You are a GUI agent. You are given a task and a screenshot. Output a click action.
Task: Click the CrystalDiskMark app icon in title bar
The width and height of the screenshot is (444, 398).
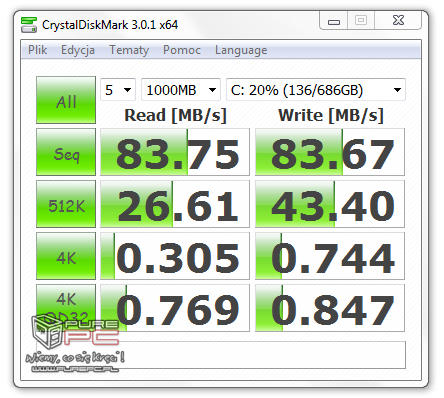(x=29, y=25)
